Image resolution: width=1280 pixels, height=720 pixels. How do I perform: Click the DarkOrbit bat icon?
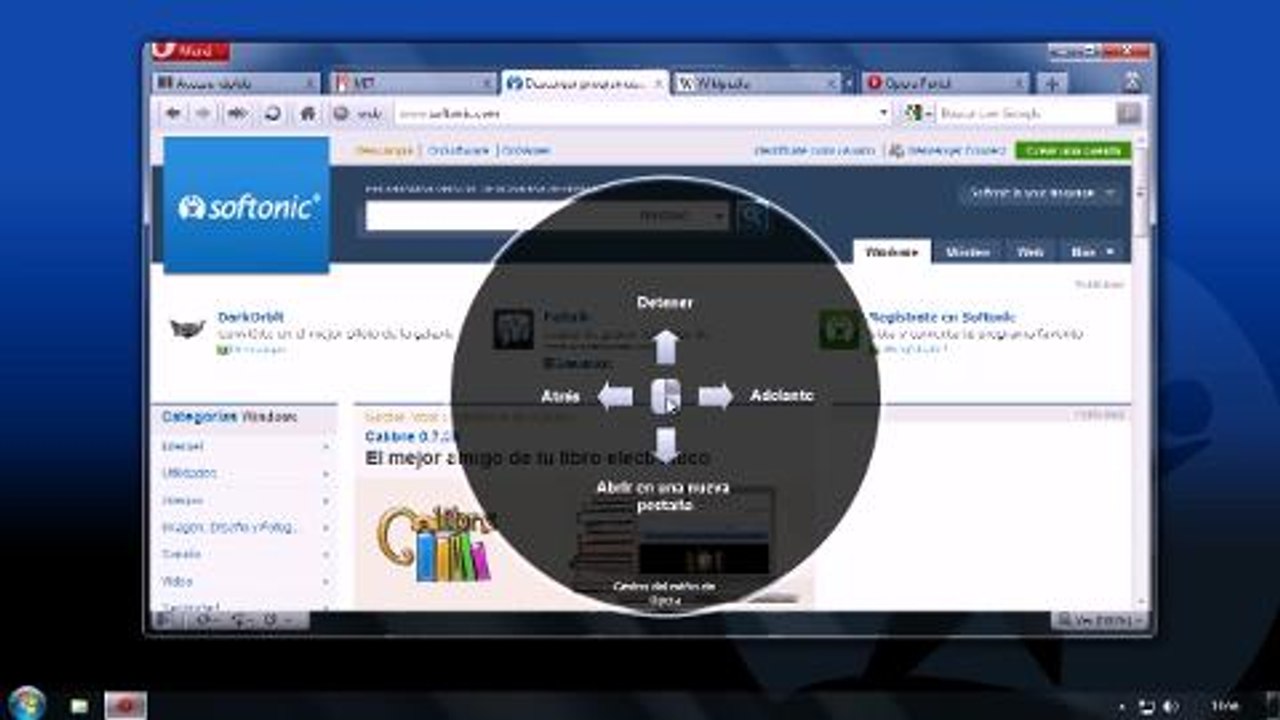click(x=187, y=328)
